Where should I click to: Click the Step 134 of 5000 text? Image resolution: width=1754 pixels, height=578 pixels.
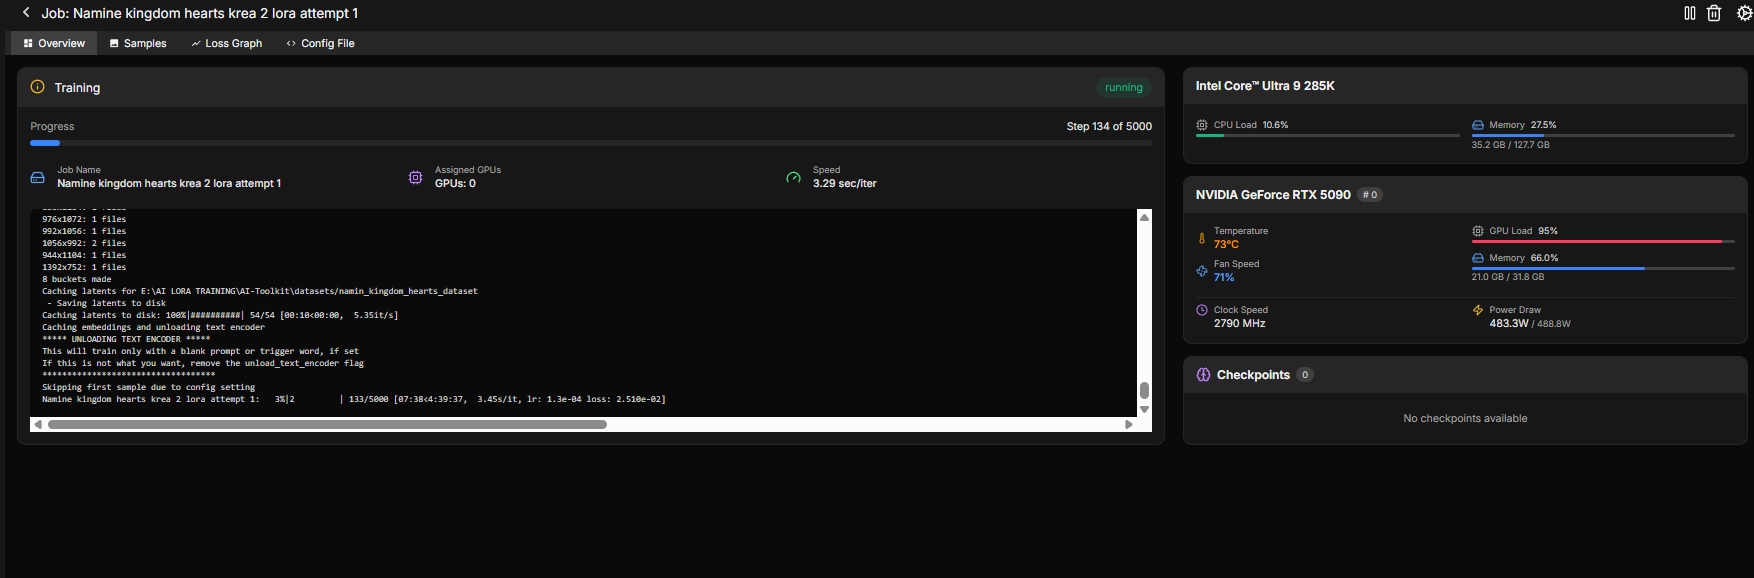(1109, 126)
